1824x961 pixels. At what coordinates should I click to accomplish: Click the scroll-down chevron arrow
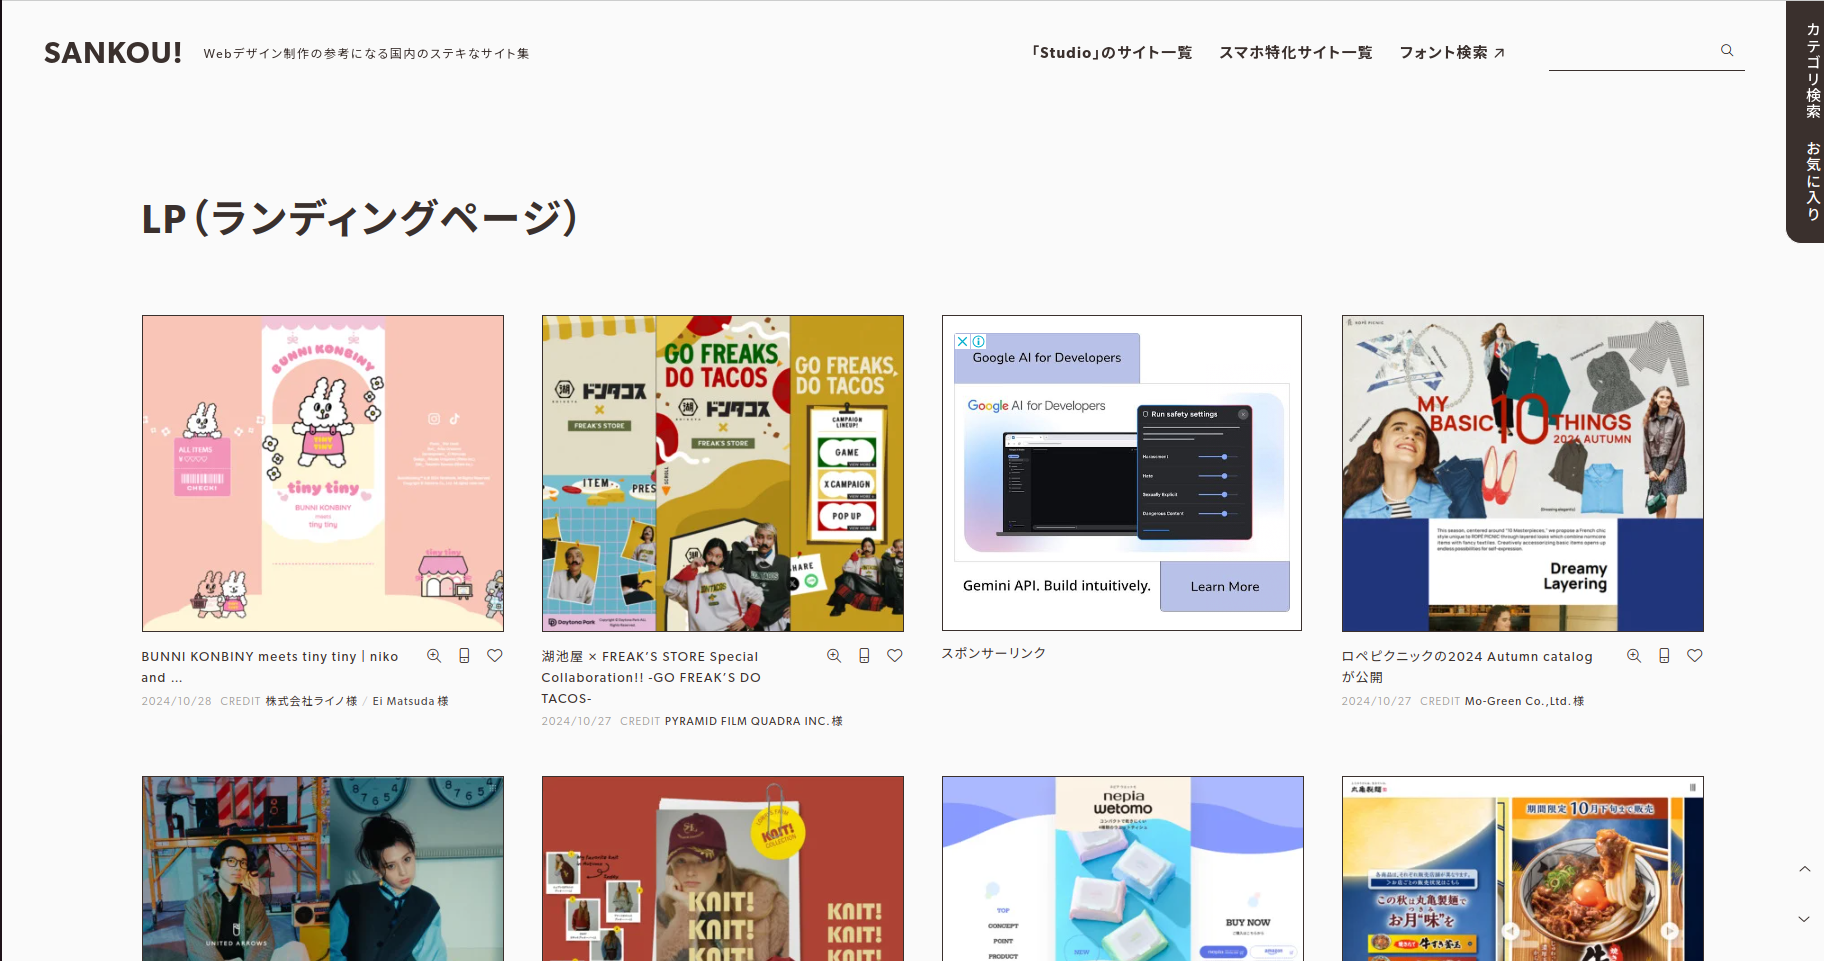(x=1805, y=919)
